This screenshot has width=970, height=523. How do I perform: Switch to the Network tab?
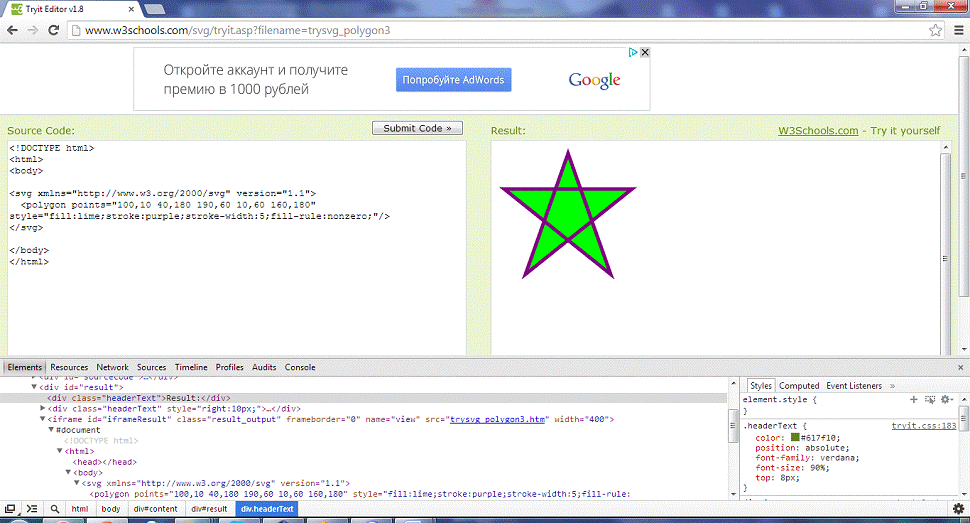click(x=112, y=367)
